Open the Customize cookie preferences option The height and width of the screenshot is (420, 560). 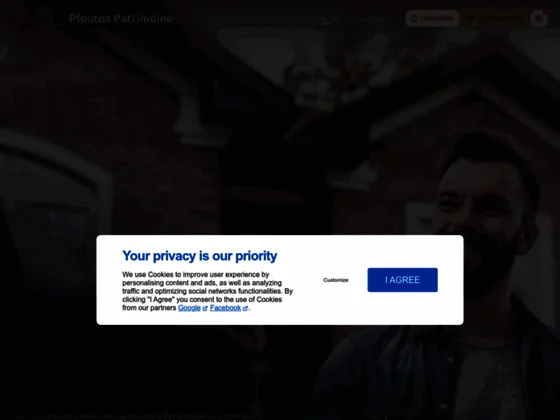336,280
